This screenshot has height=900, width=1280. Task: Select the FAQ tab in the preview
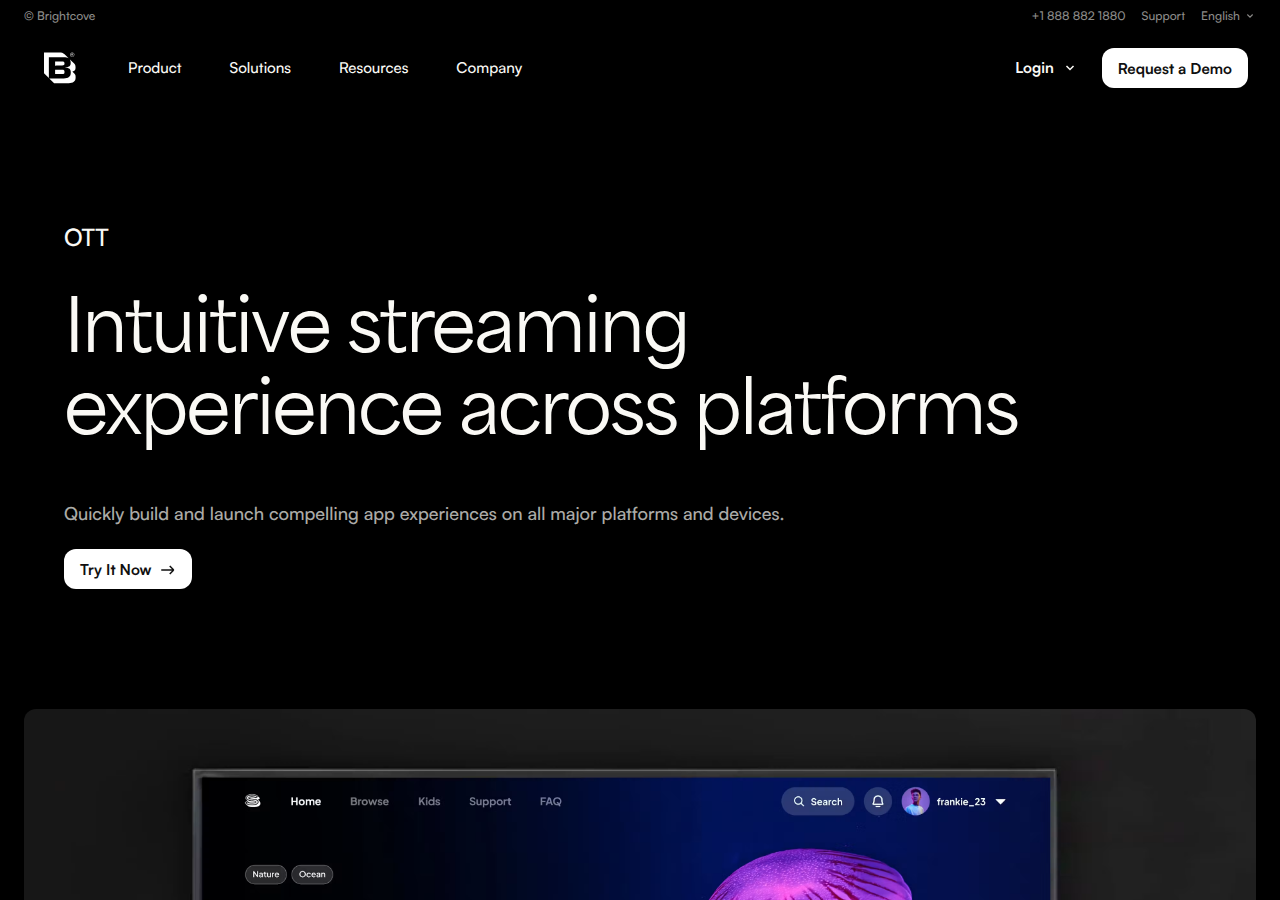click(x=551, y=801)
